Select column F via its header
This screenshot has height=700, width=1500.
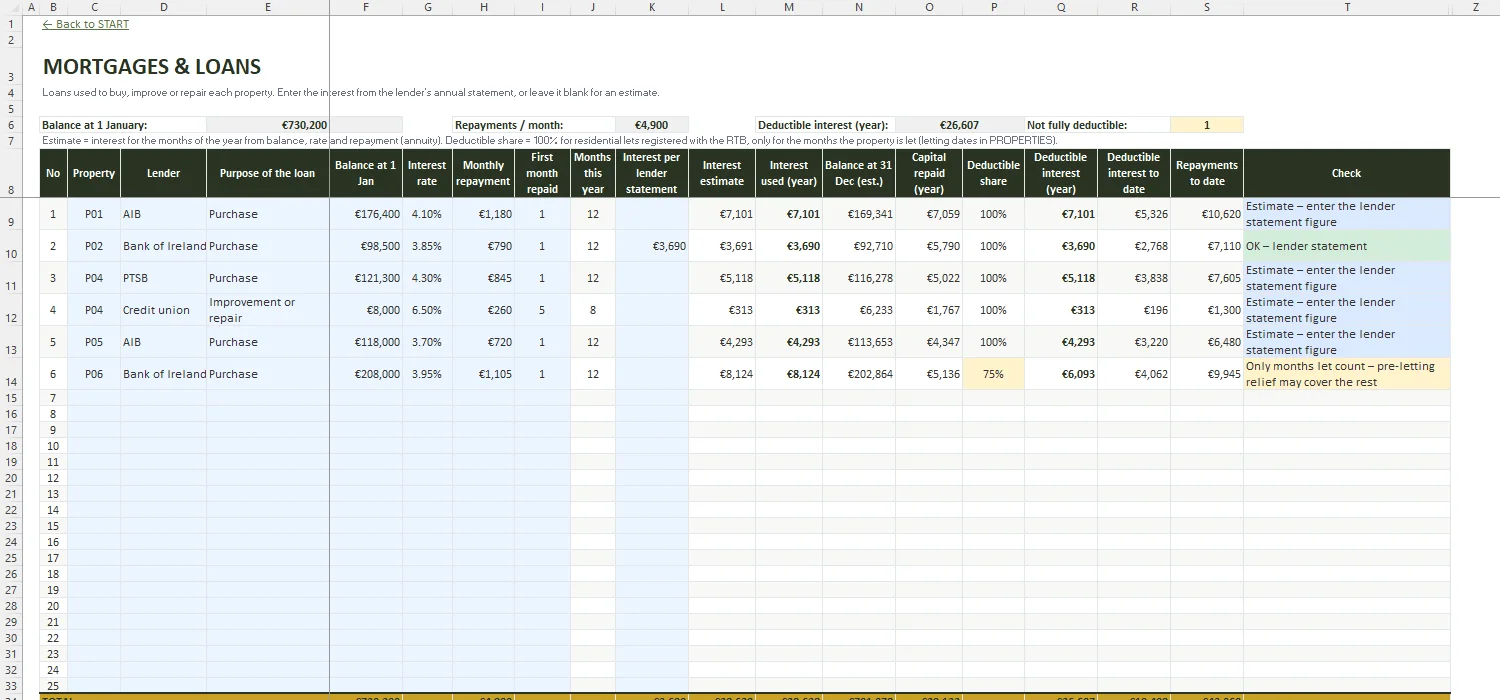click(366, 7)
